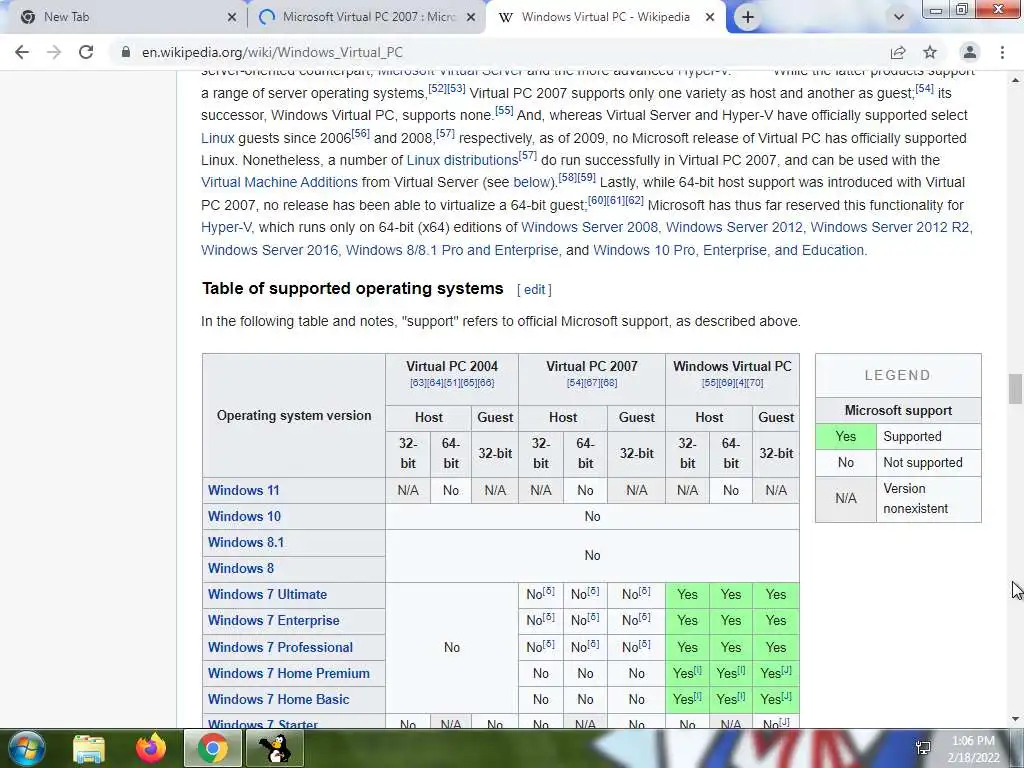
Task: Open the Windows 7 Ultimate link
Action: (x=267, y=595)
